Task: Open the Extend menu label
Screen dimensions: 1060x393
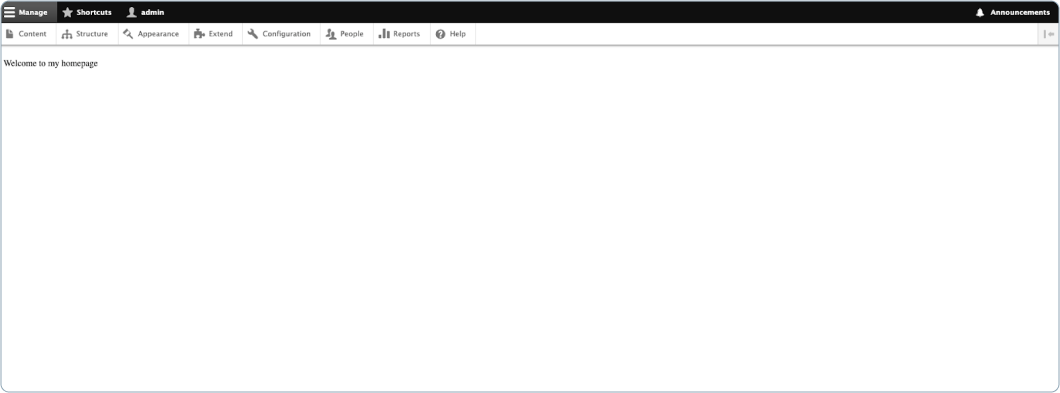Action: (220, 34)
